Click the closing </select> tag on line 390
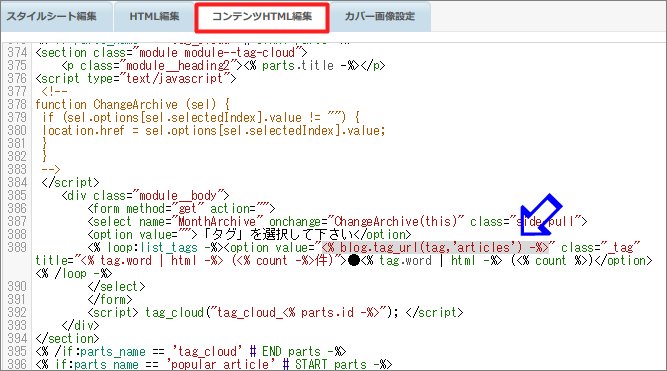The width and height of the screenshot is (667, 371). [117, 286]
